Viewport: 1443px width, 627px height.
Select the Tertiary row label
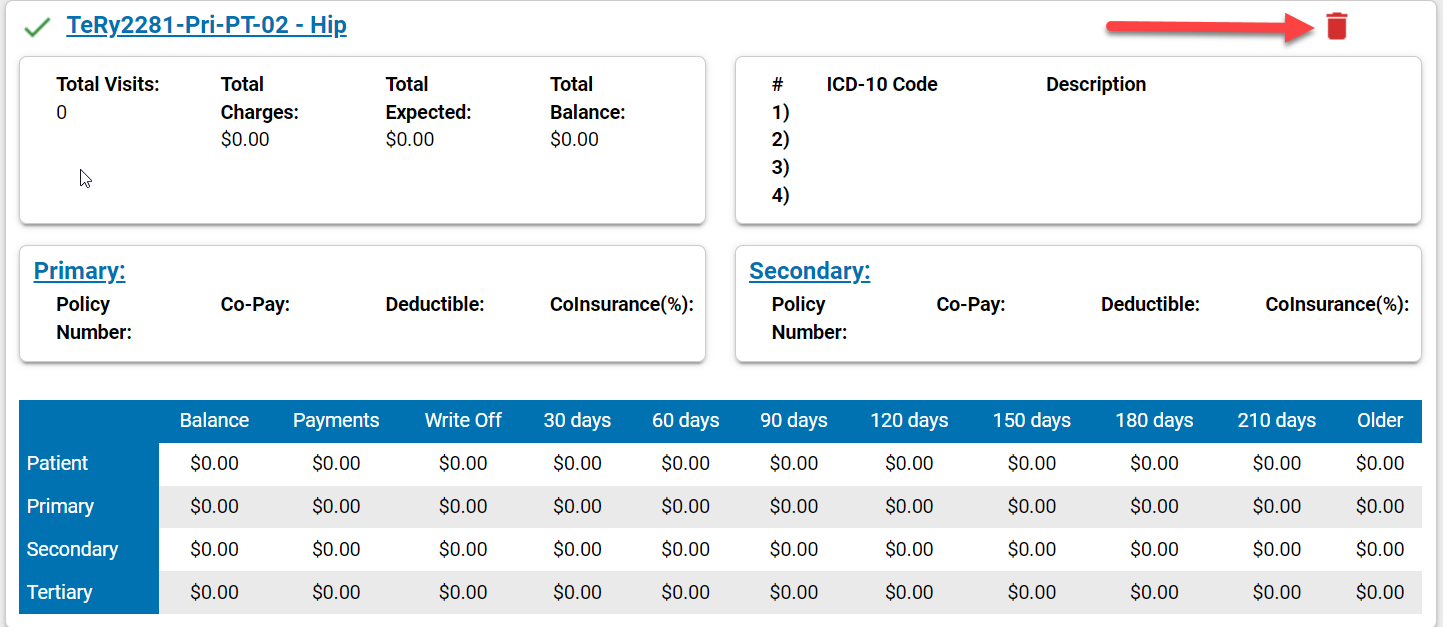coord(59,593)
